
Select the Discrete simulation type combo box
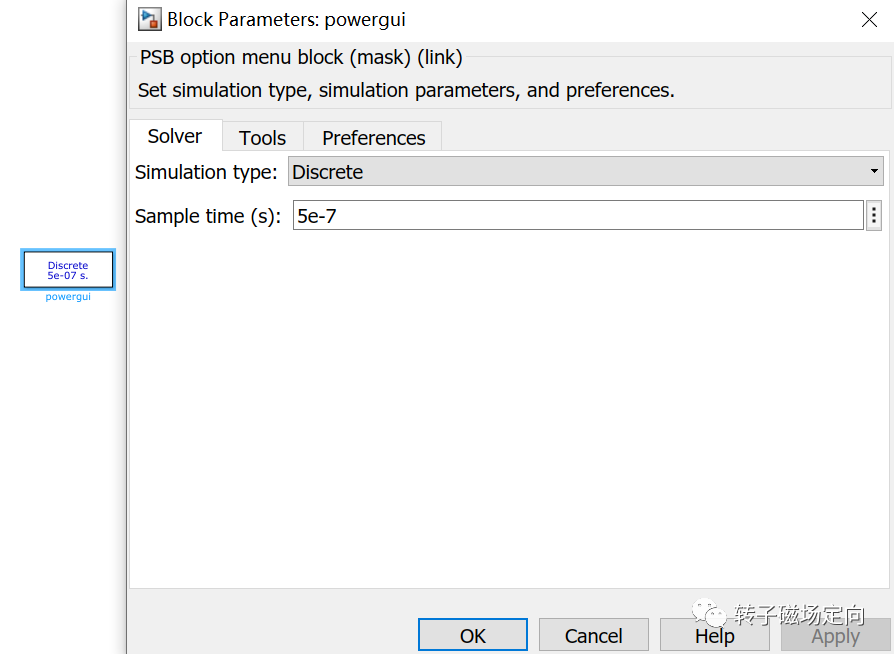(x=586, y=171)
